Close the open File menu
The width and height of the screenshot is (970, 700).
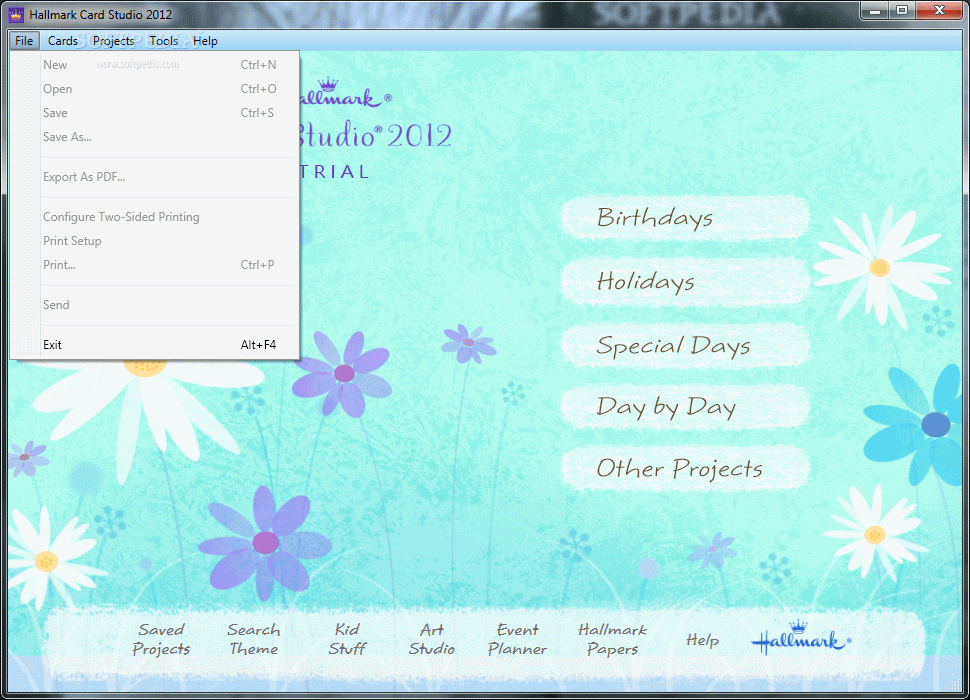pos(24,41)
